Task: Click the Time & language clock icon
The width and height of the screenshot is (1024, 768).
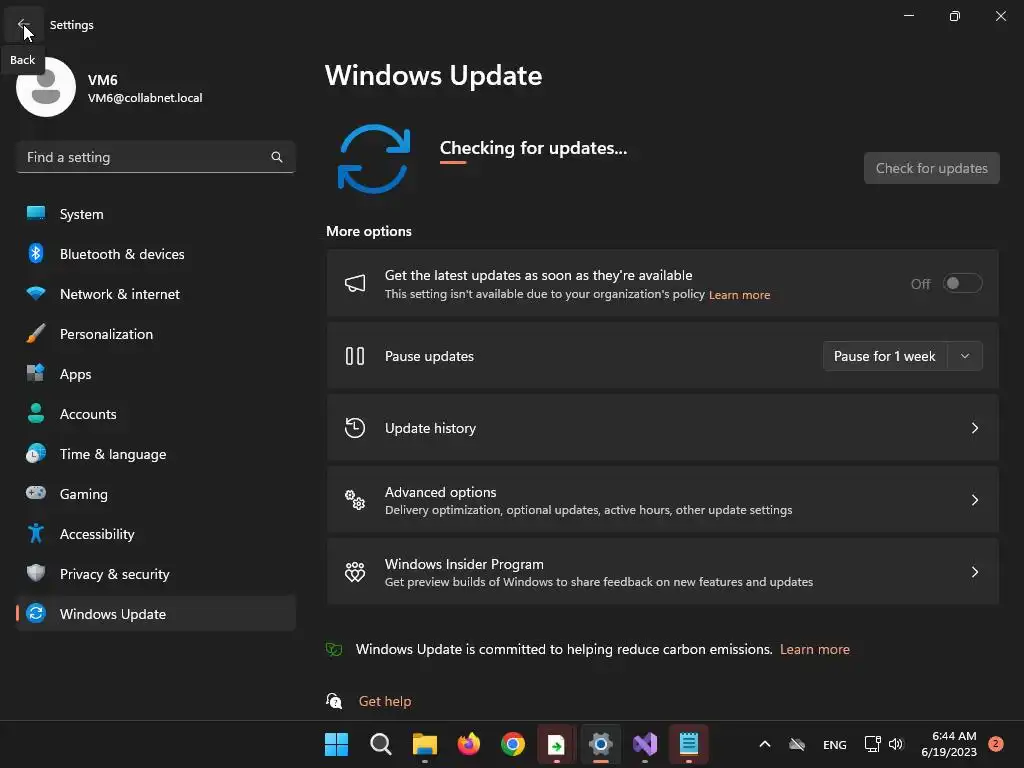Action: pos(36,453)
